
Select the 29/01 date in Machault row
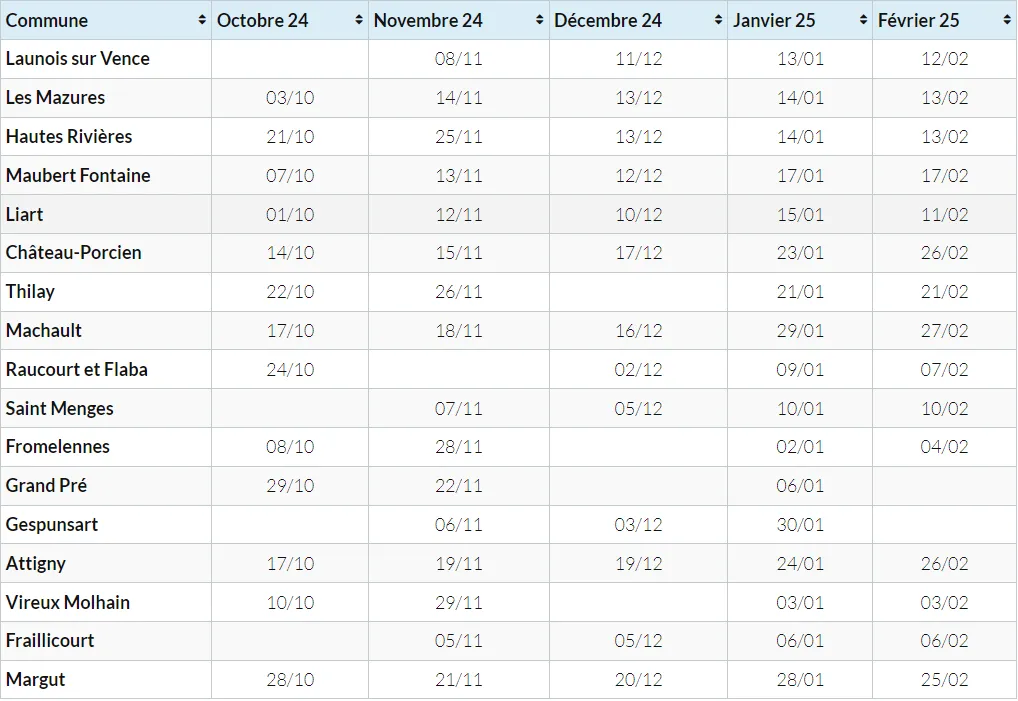[800, 331]
